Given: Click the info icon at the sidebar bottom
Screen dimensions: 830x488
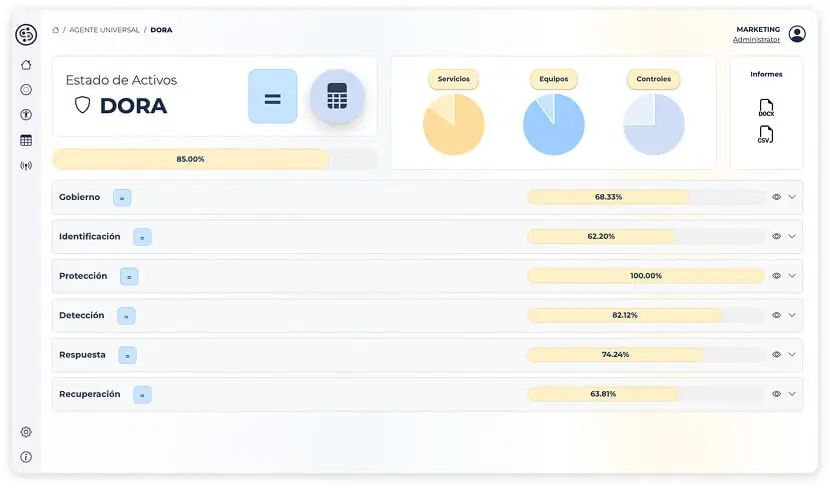Looking at the screenshot, I should [26, 457].
